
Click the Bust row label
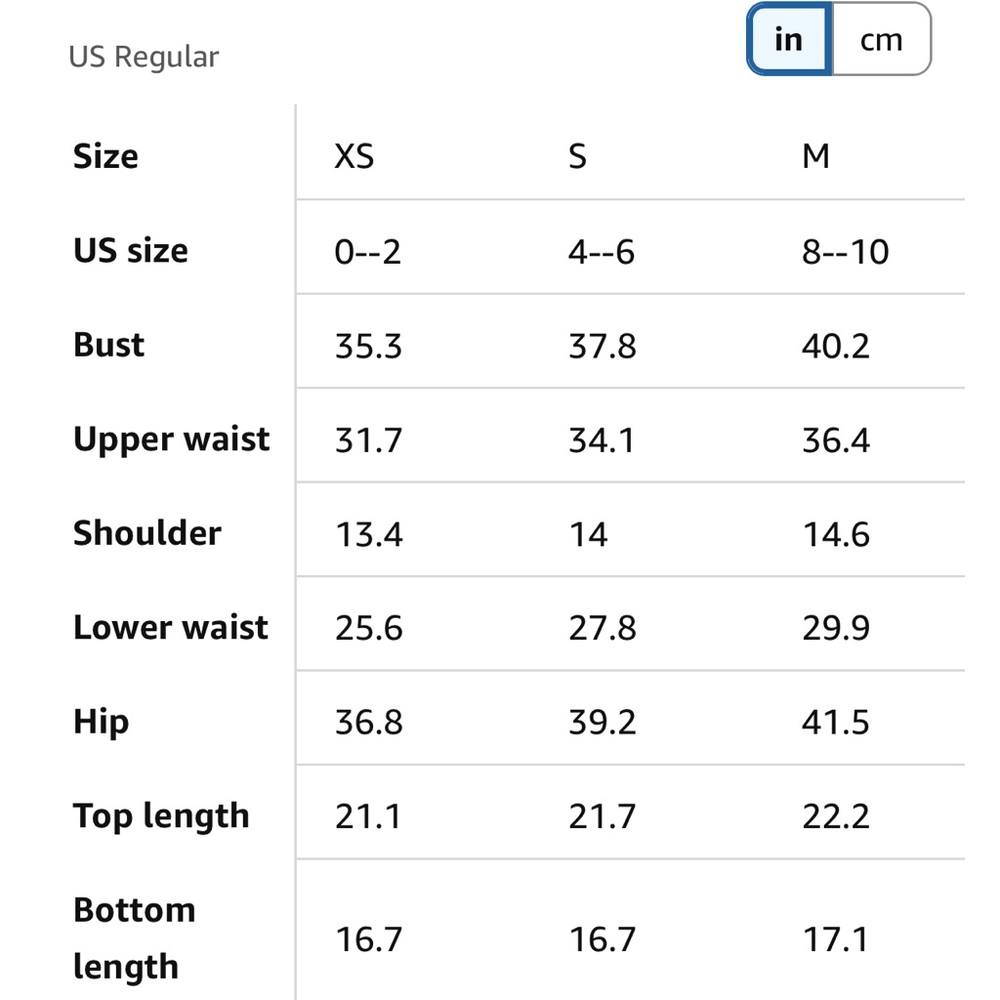pyautogui.click(x=109, y=345)
